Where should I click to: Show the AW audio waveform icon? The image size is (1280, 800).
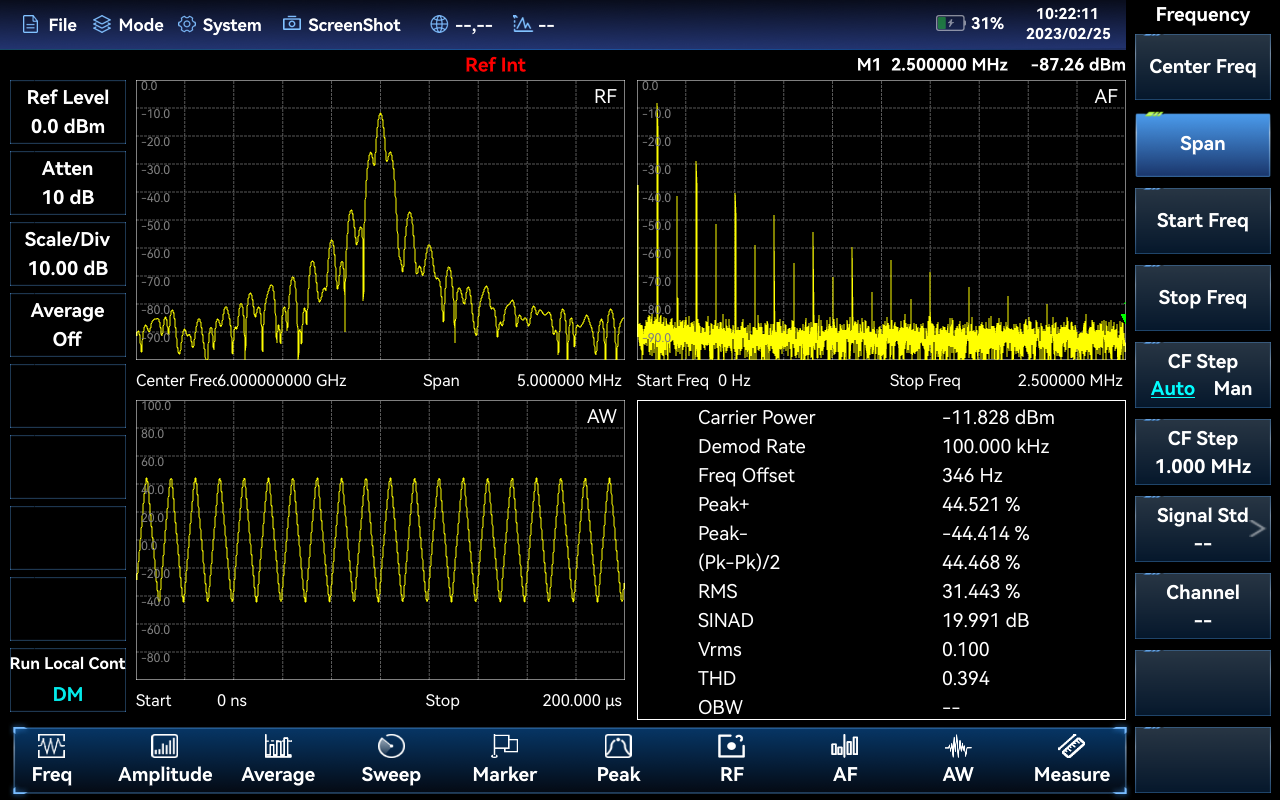click(958, 747)
